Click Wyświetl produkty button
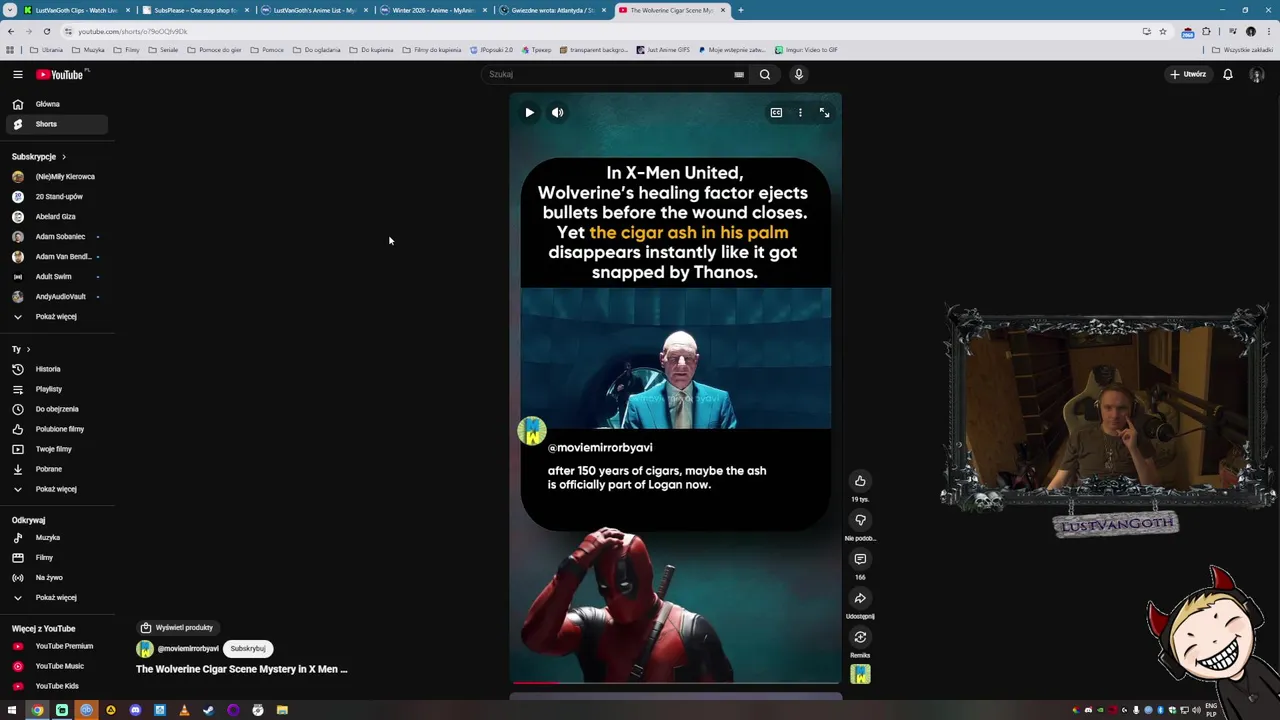The image size is (1280, 720). 177,627
